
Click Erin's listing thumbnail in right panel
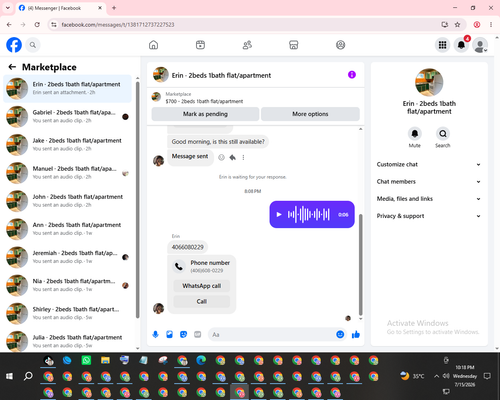point(429,82)
